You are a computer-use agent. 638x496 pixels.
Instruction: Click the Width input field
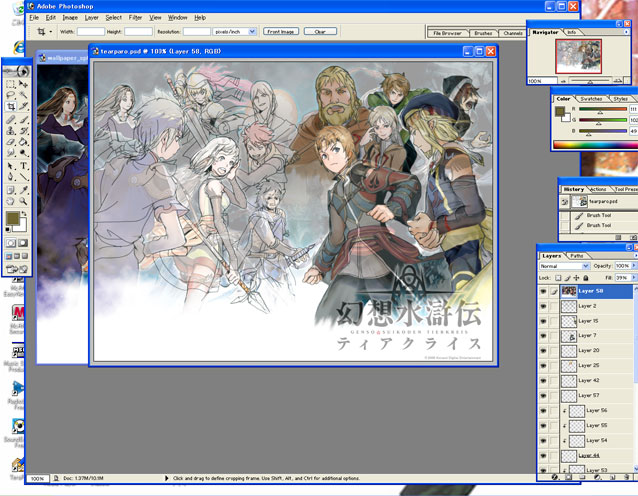pyautogui.click(x=91, y=31)
